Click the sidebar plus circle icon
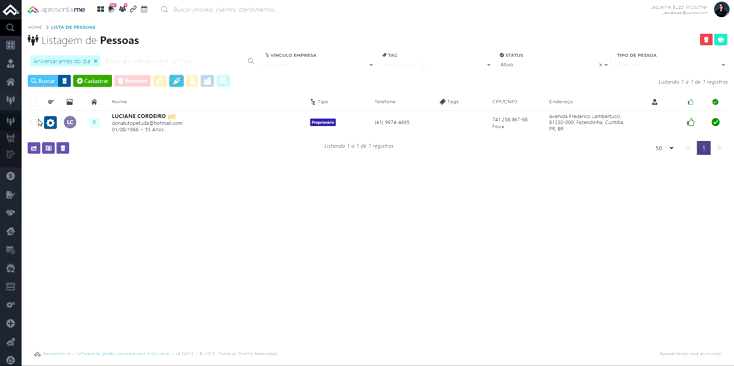The image size is (734, 366). tap(10, 323)
